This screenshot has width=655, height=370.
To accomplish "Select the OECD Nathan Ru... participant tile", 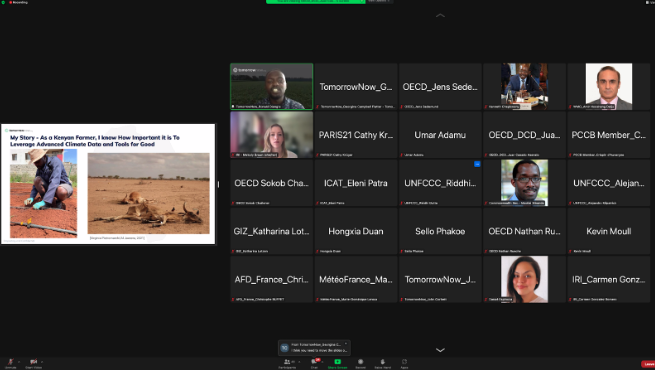I will 525,231.
